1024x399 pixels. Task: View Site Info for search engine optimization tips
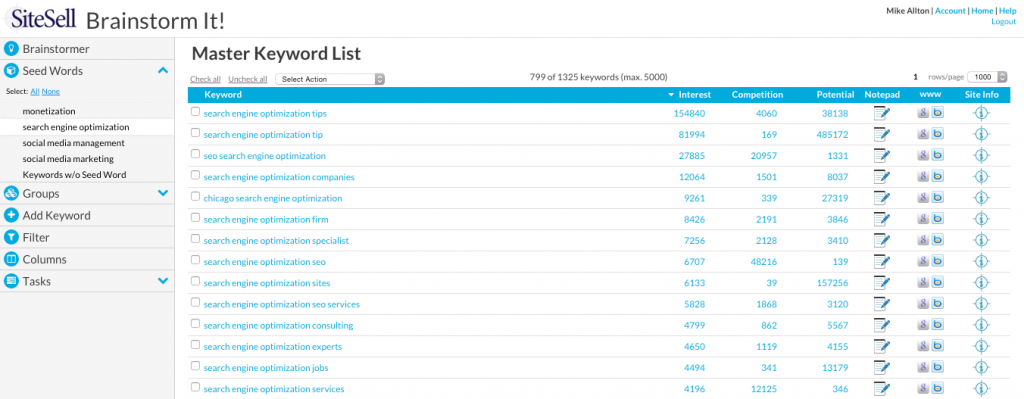981,113
